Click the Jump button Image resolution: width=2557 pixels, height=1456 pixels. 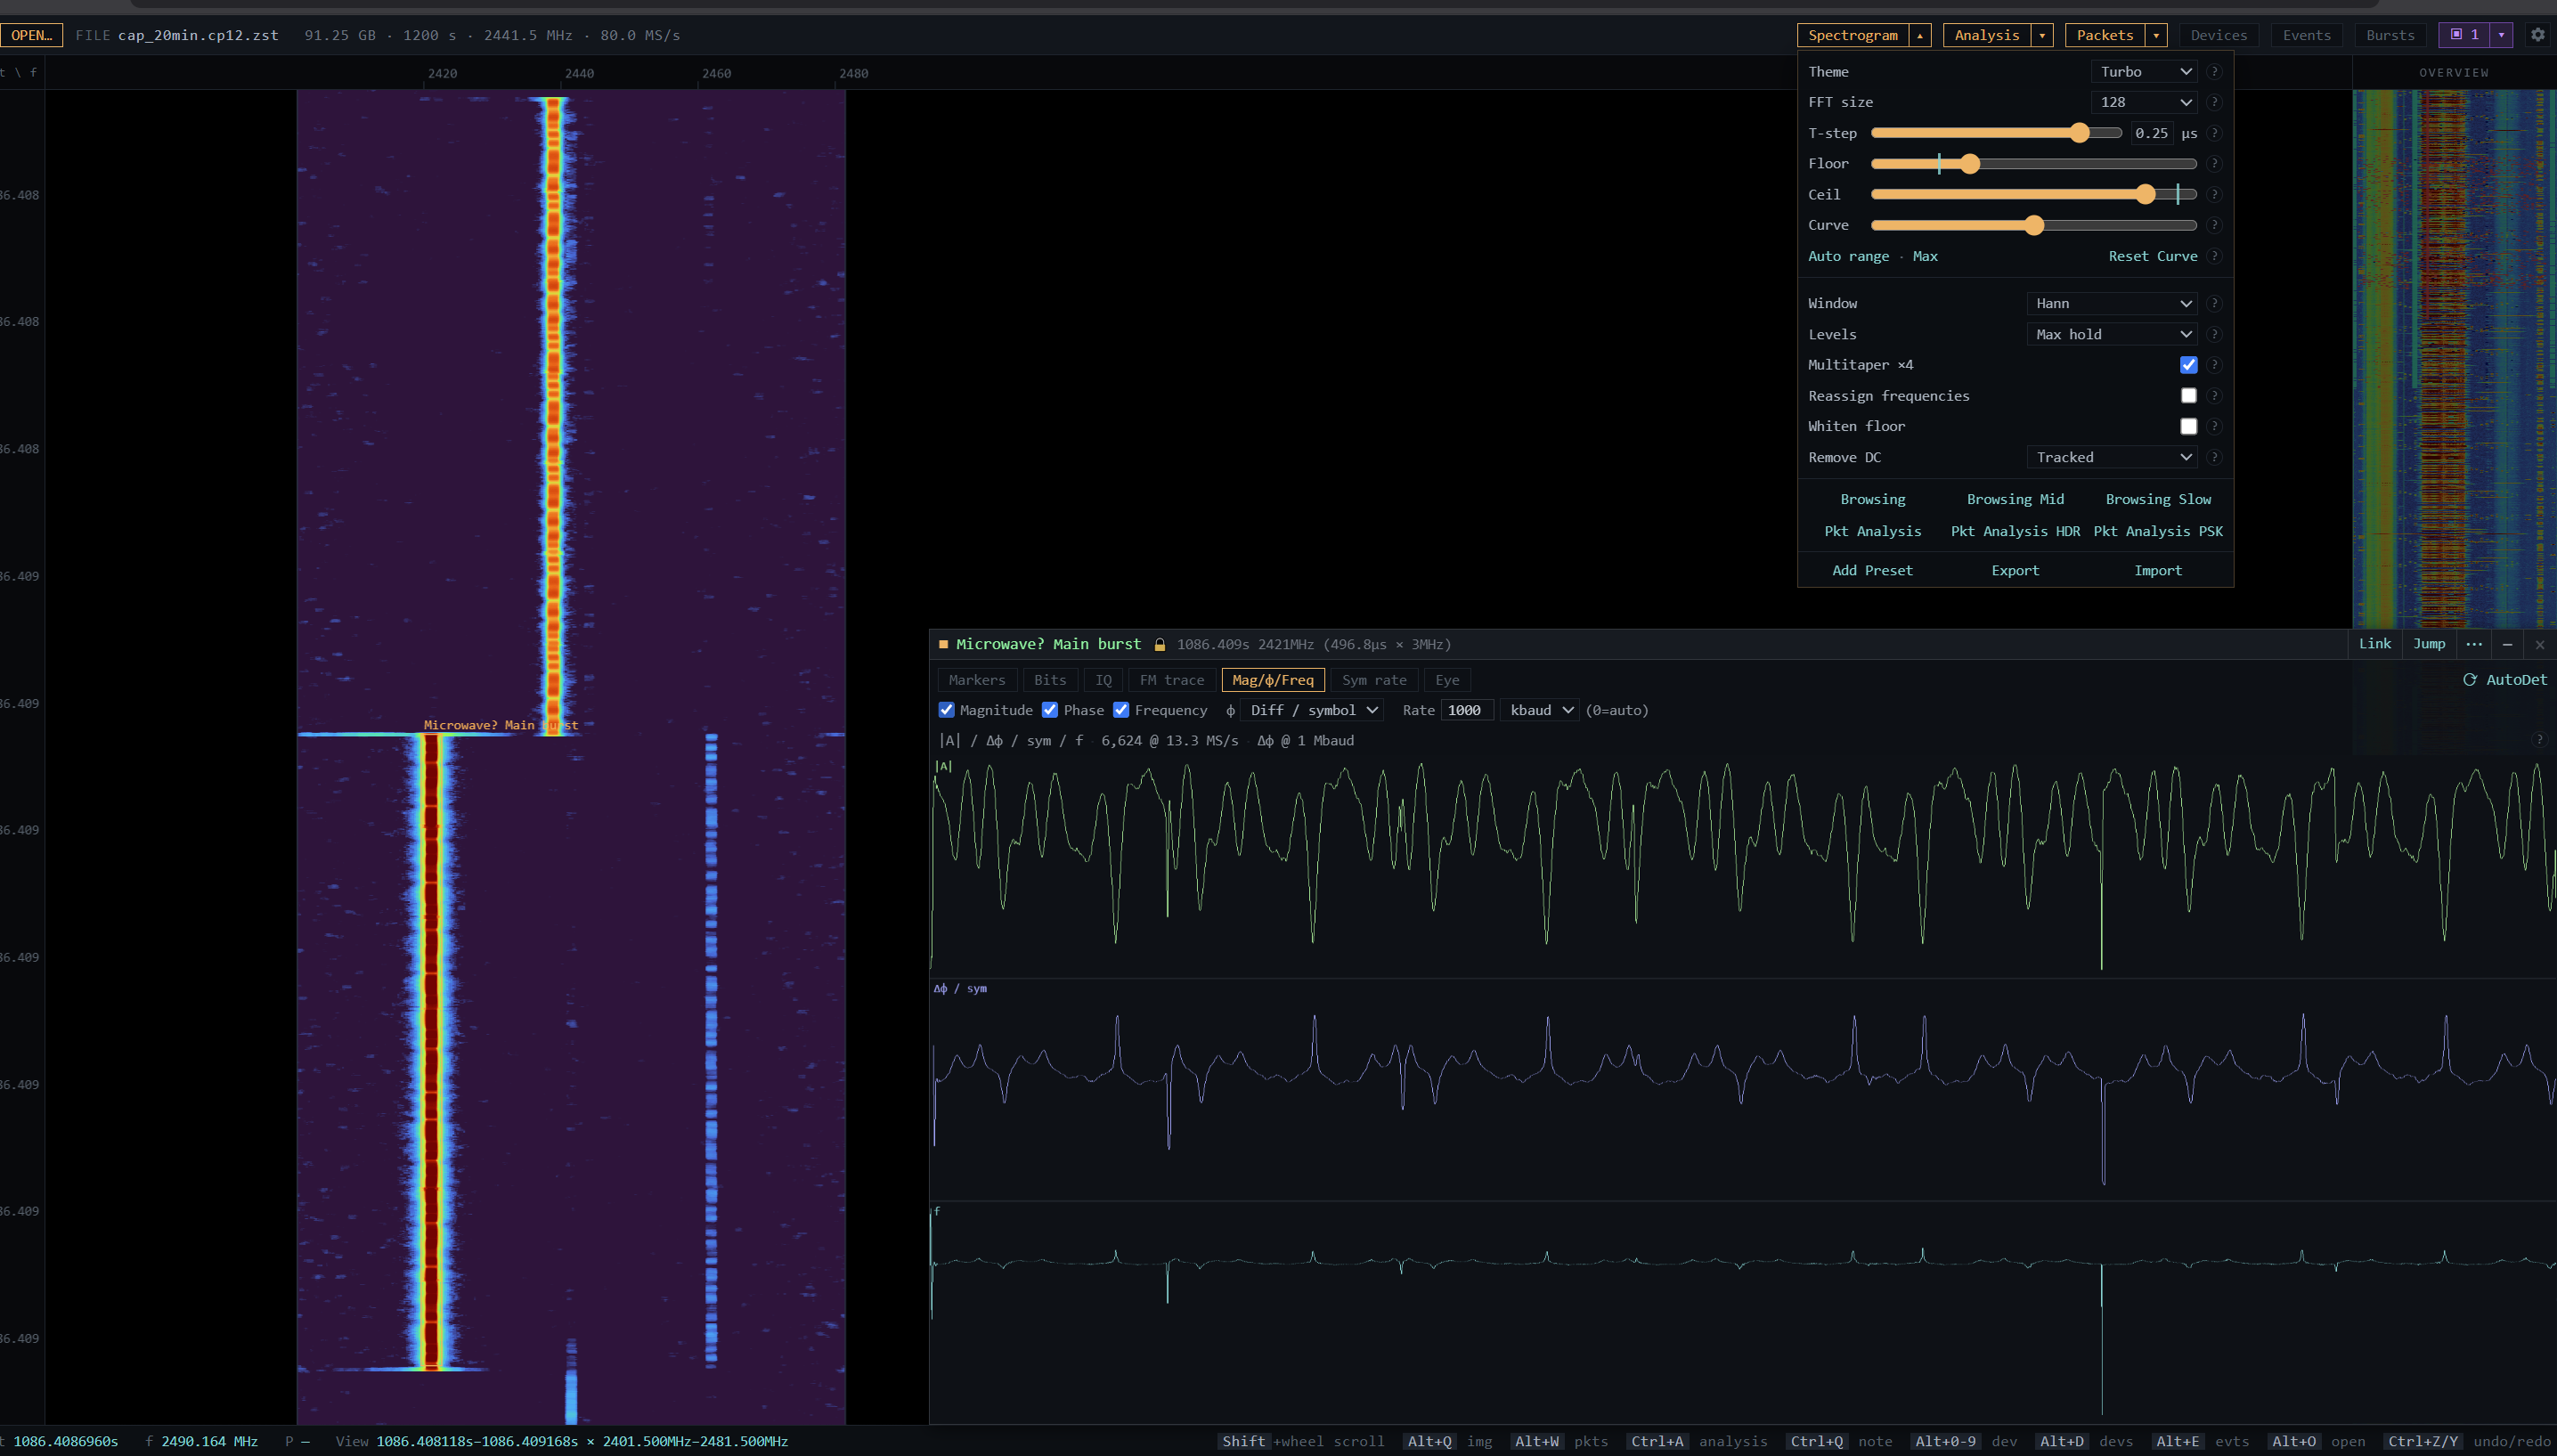pyautogui.click(x=2428, y=644)
